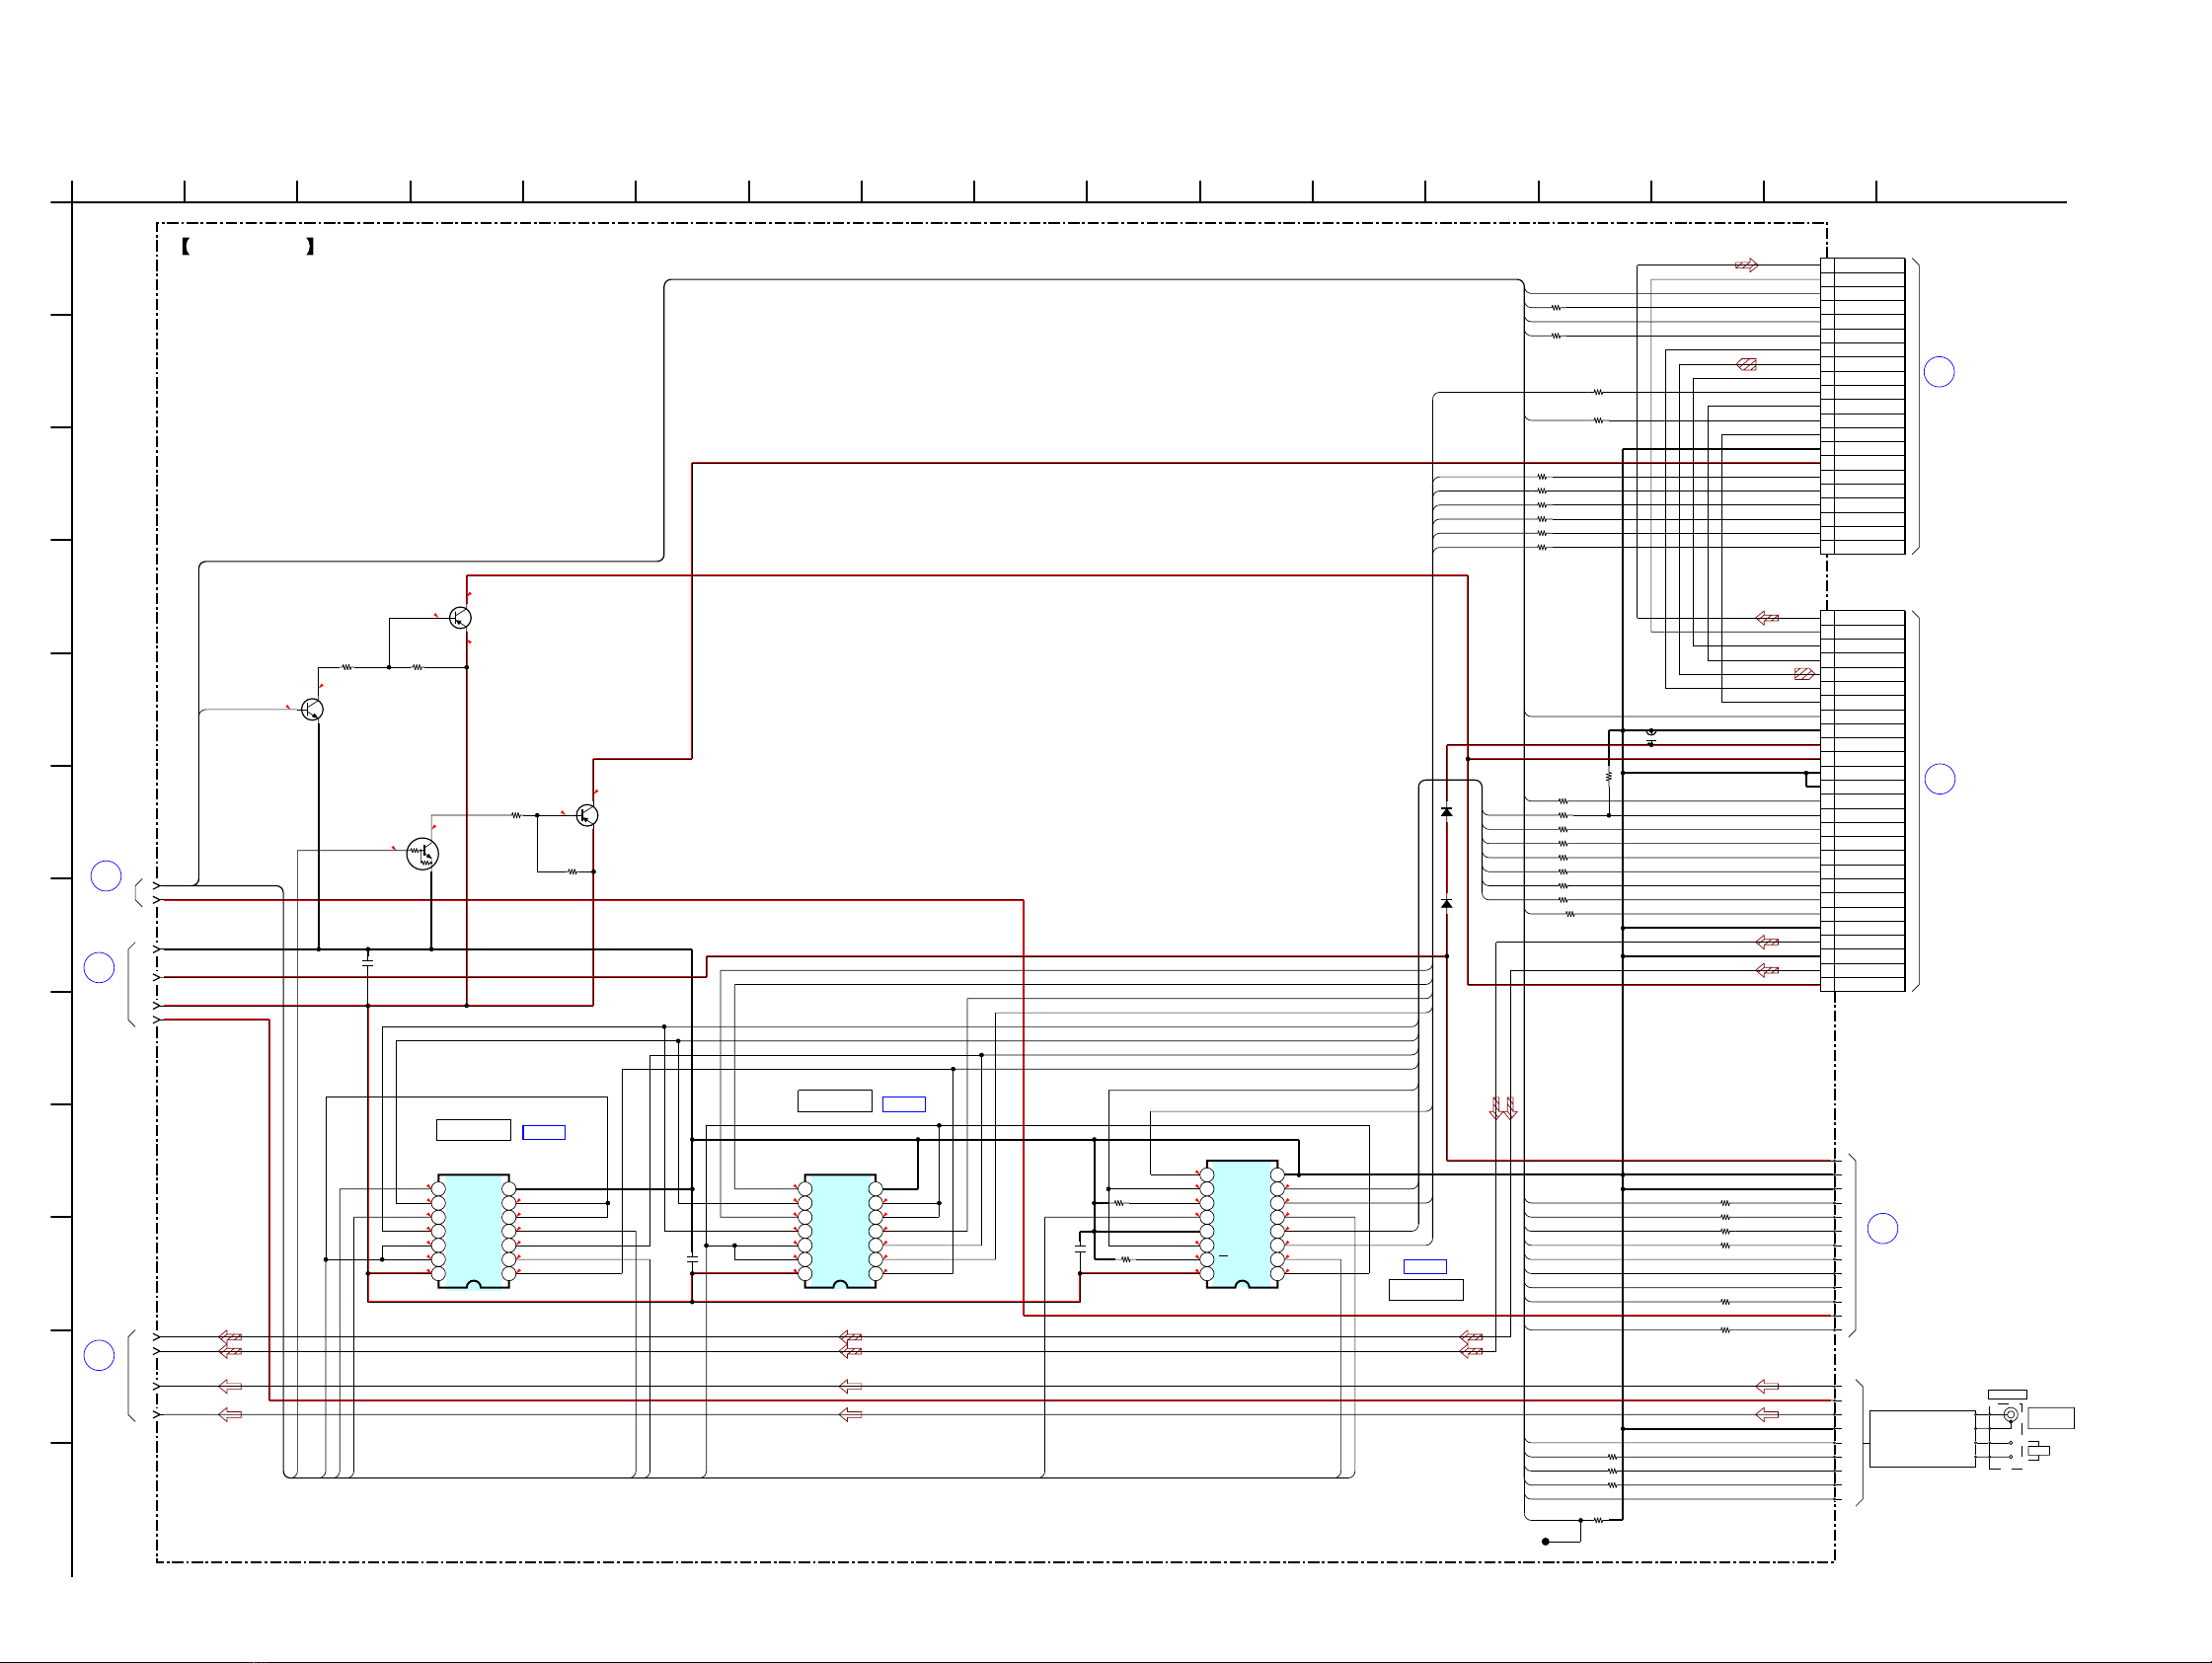Click the top-right pin connector block
This screenshot has height=1663, width=2212.
pyautogui.click(x=1863, y=406)
